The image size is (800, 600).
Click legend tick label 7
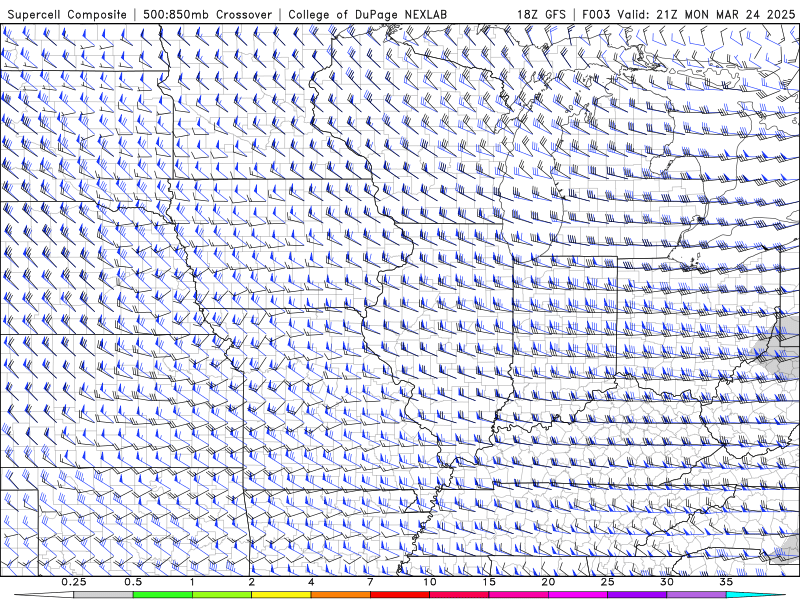pyautogui.click(x=370, y=582)
